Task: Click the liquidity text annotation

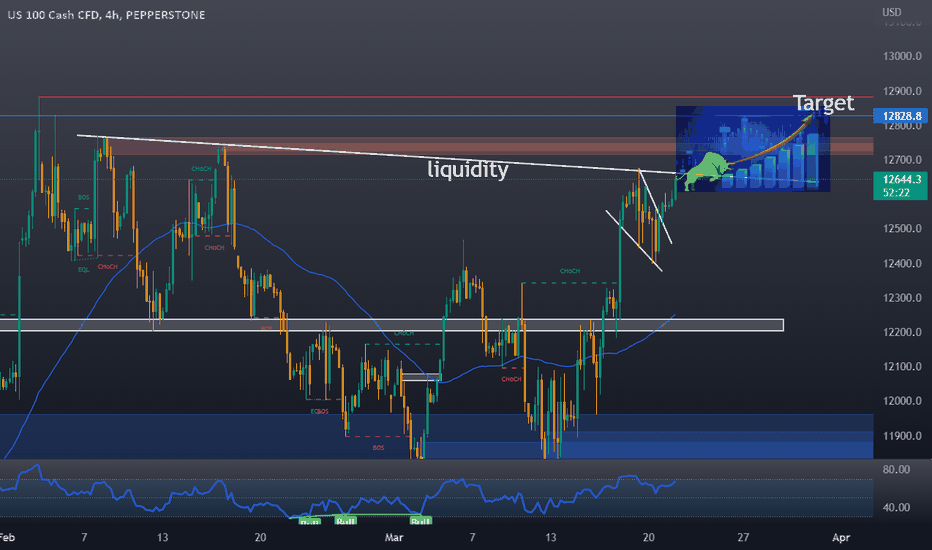Action: [x=468, y=169]
